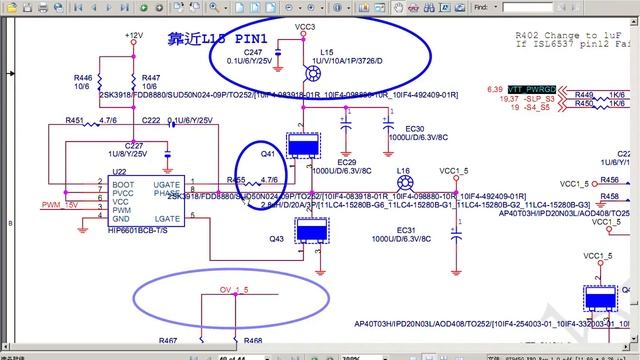The height and width of the screenshot is (360, 640).
Task: Click the C247 capacitor label
Action: click(253, 52)
